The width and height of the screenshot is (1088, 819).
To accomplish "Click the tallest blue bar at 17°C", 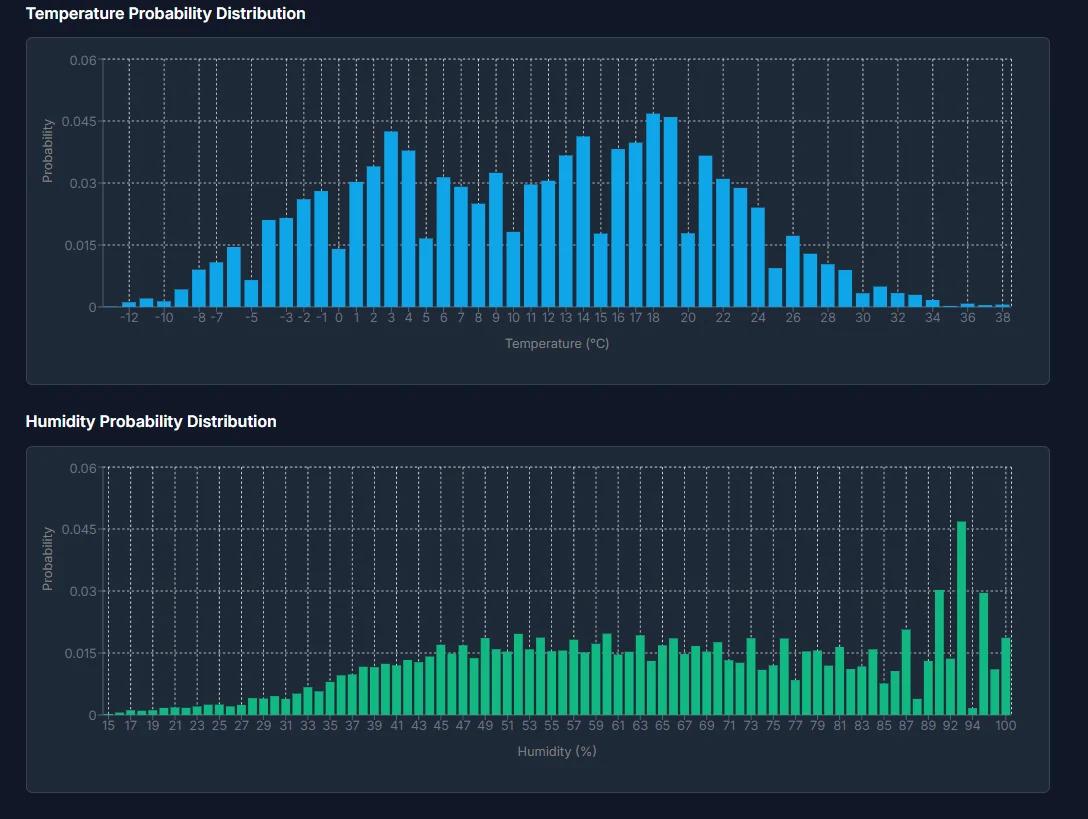I will click(x=652, y=200).
